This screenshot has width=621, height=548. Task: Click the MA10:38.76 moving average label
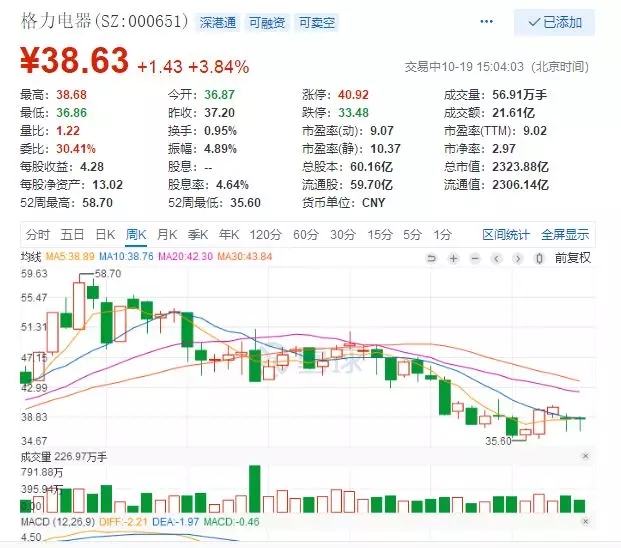[126, 256]
